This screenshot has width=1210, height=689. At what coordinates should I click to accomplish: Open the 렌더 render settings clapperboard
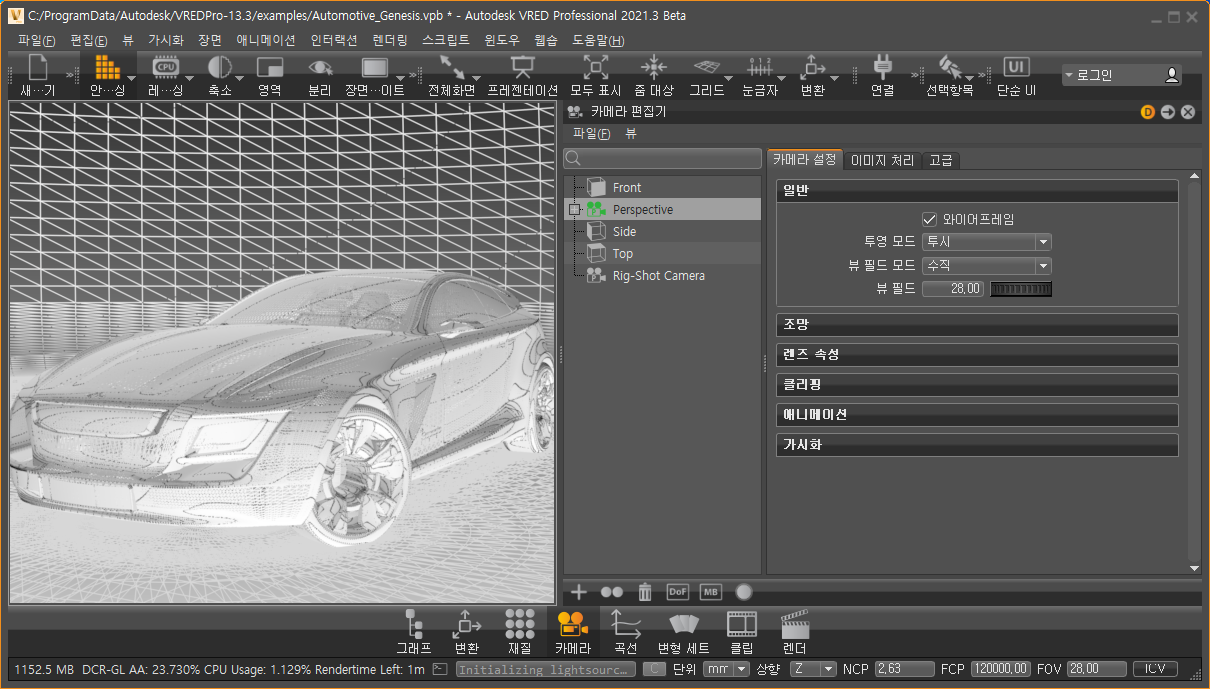point(794,624)
